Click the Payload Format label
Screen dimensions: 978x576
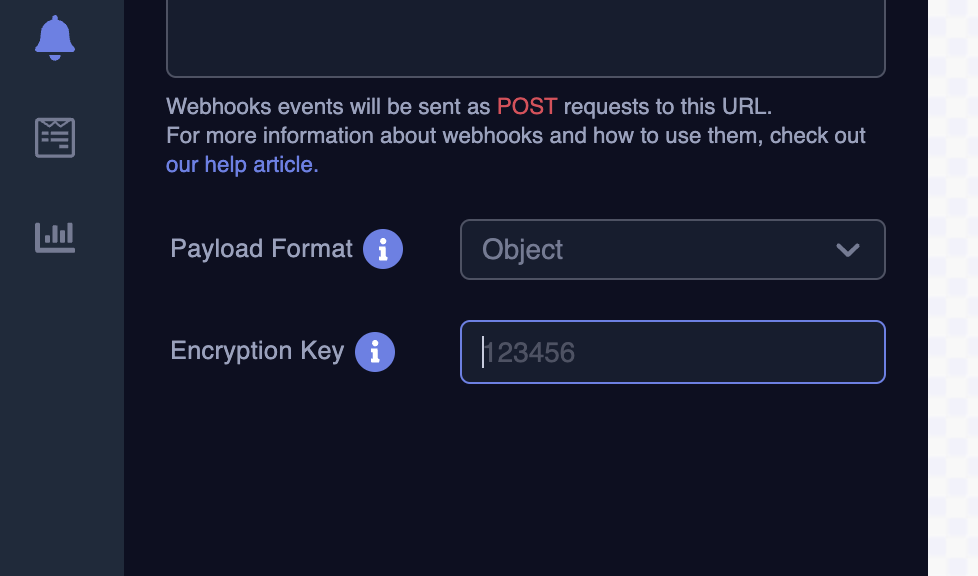[263, 249]
